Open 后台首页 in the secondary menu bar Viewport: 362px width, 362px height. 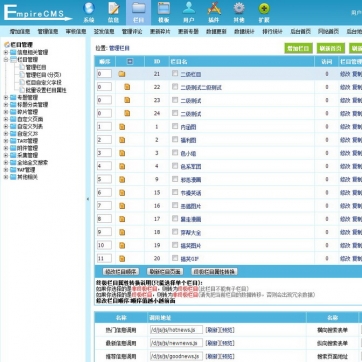300,32
